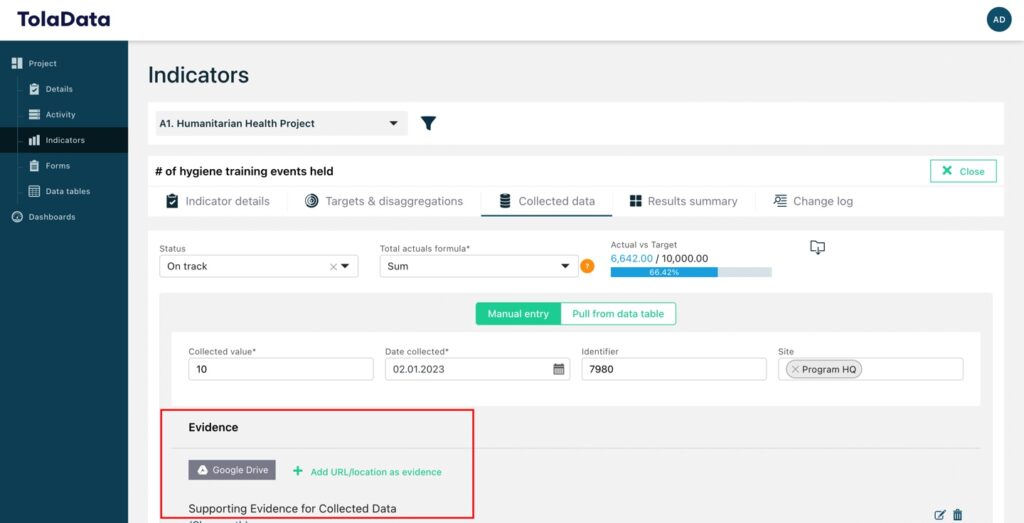Click the Data tables grid icon
This screenshot has height=523, width=1024.
pyautogui.click(x=35, y=191)
